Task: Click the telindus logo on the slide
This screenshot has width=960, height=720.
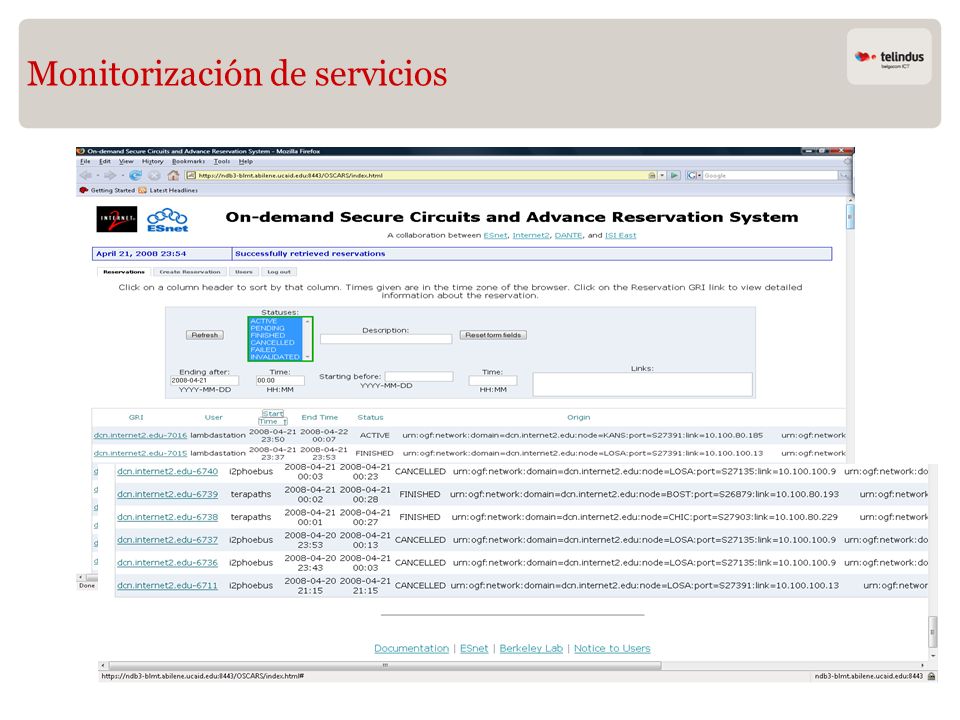Action: click(x=889, y=58)
